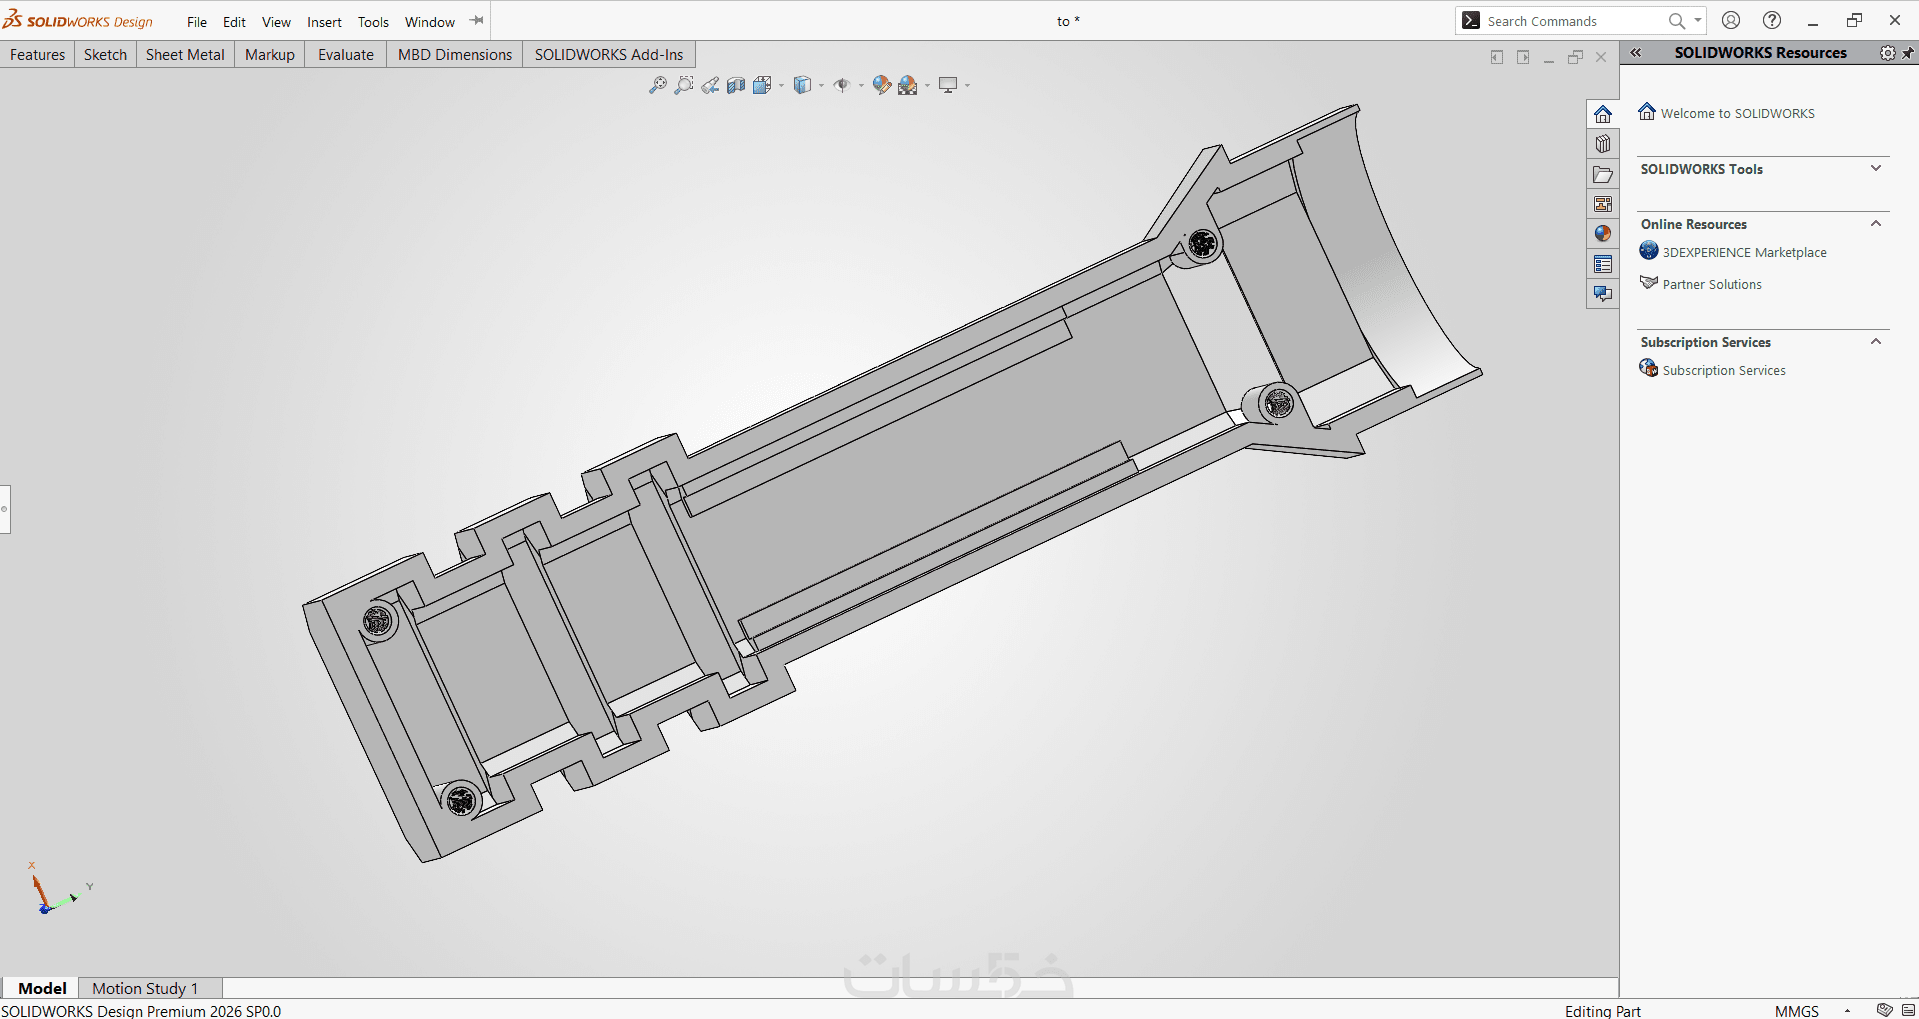1919x1019 pixels.
Task: Switch to the Markup tab
Action: click(x=270, y=55)
